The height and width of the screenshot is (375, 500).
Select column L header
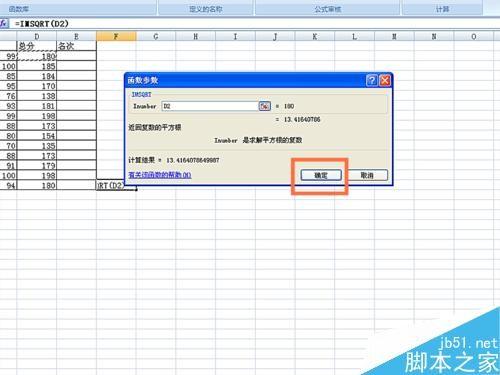(x=354, y=36)
